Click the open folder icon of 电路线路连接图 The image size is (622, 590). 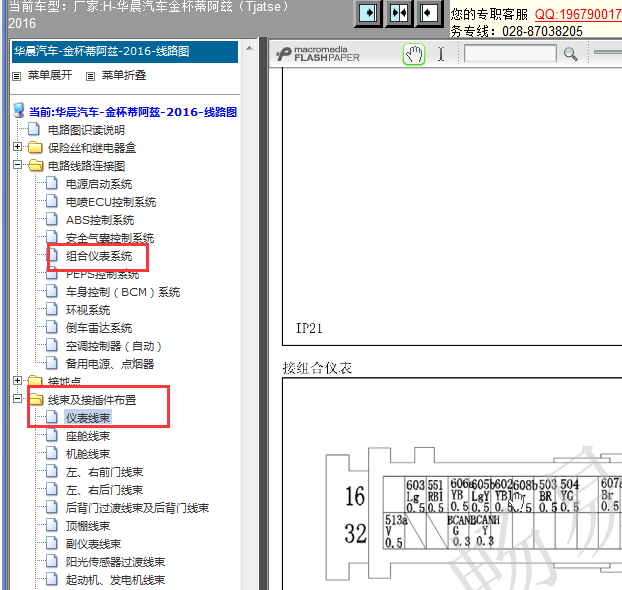pyautogui.click(x=35, y=165)
